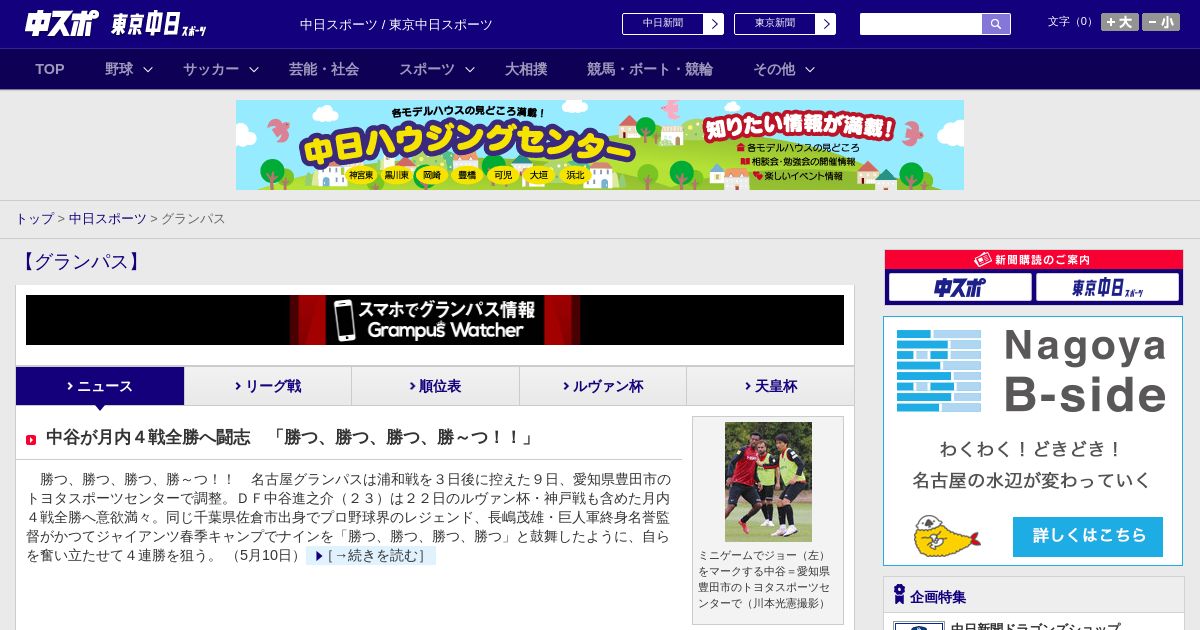Click the shrimp tempura mascot icon
Image resolution: width=1200 pixels, height=630 pixels.
tap(946, 536)
